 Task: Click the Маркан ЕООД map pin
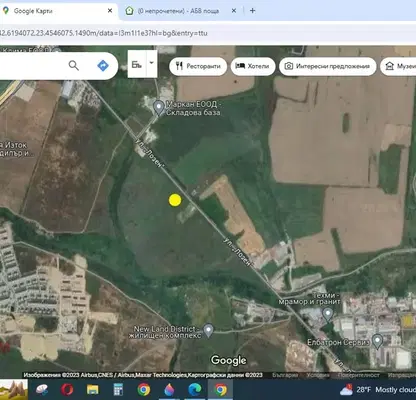[159, 108]
